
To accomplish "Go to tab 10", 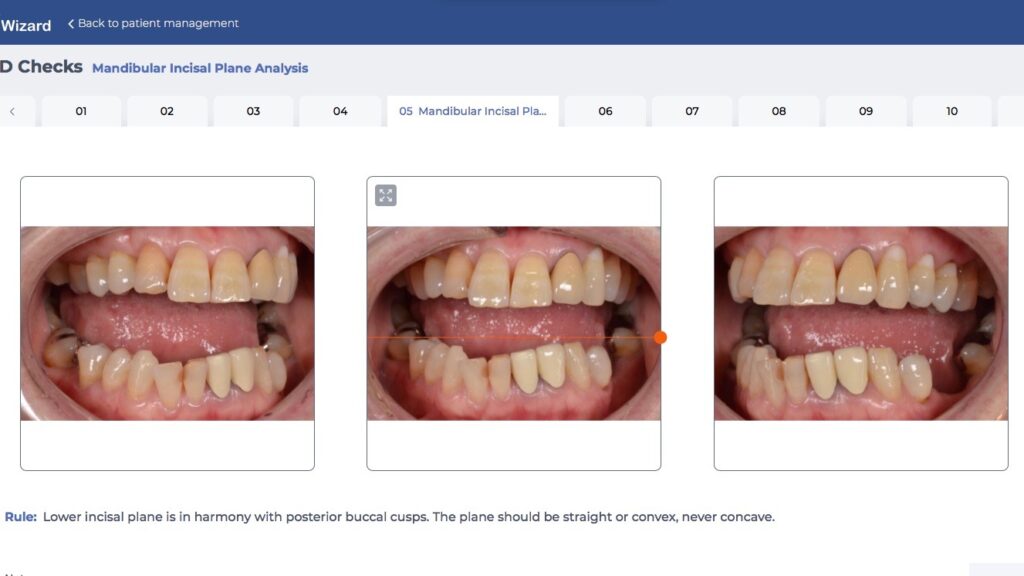I will tap(952, 111).
